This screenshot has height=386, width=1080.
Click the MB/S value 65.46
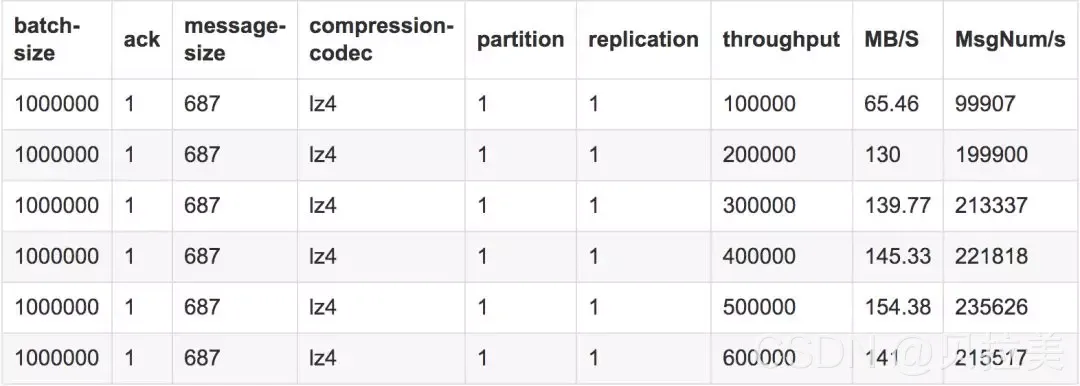(892, 103)
